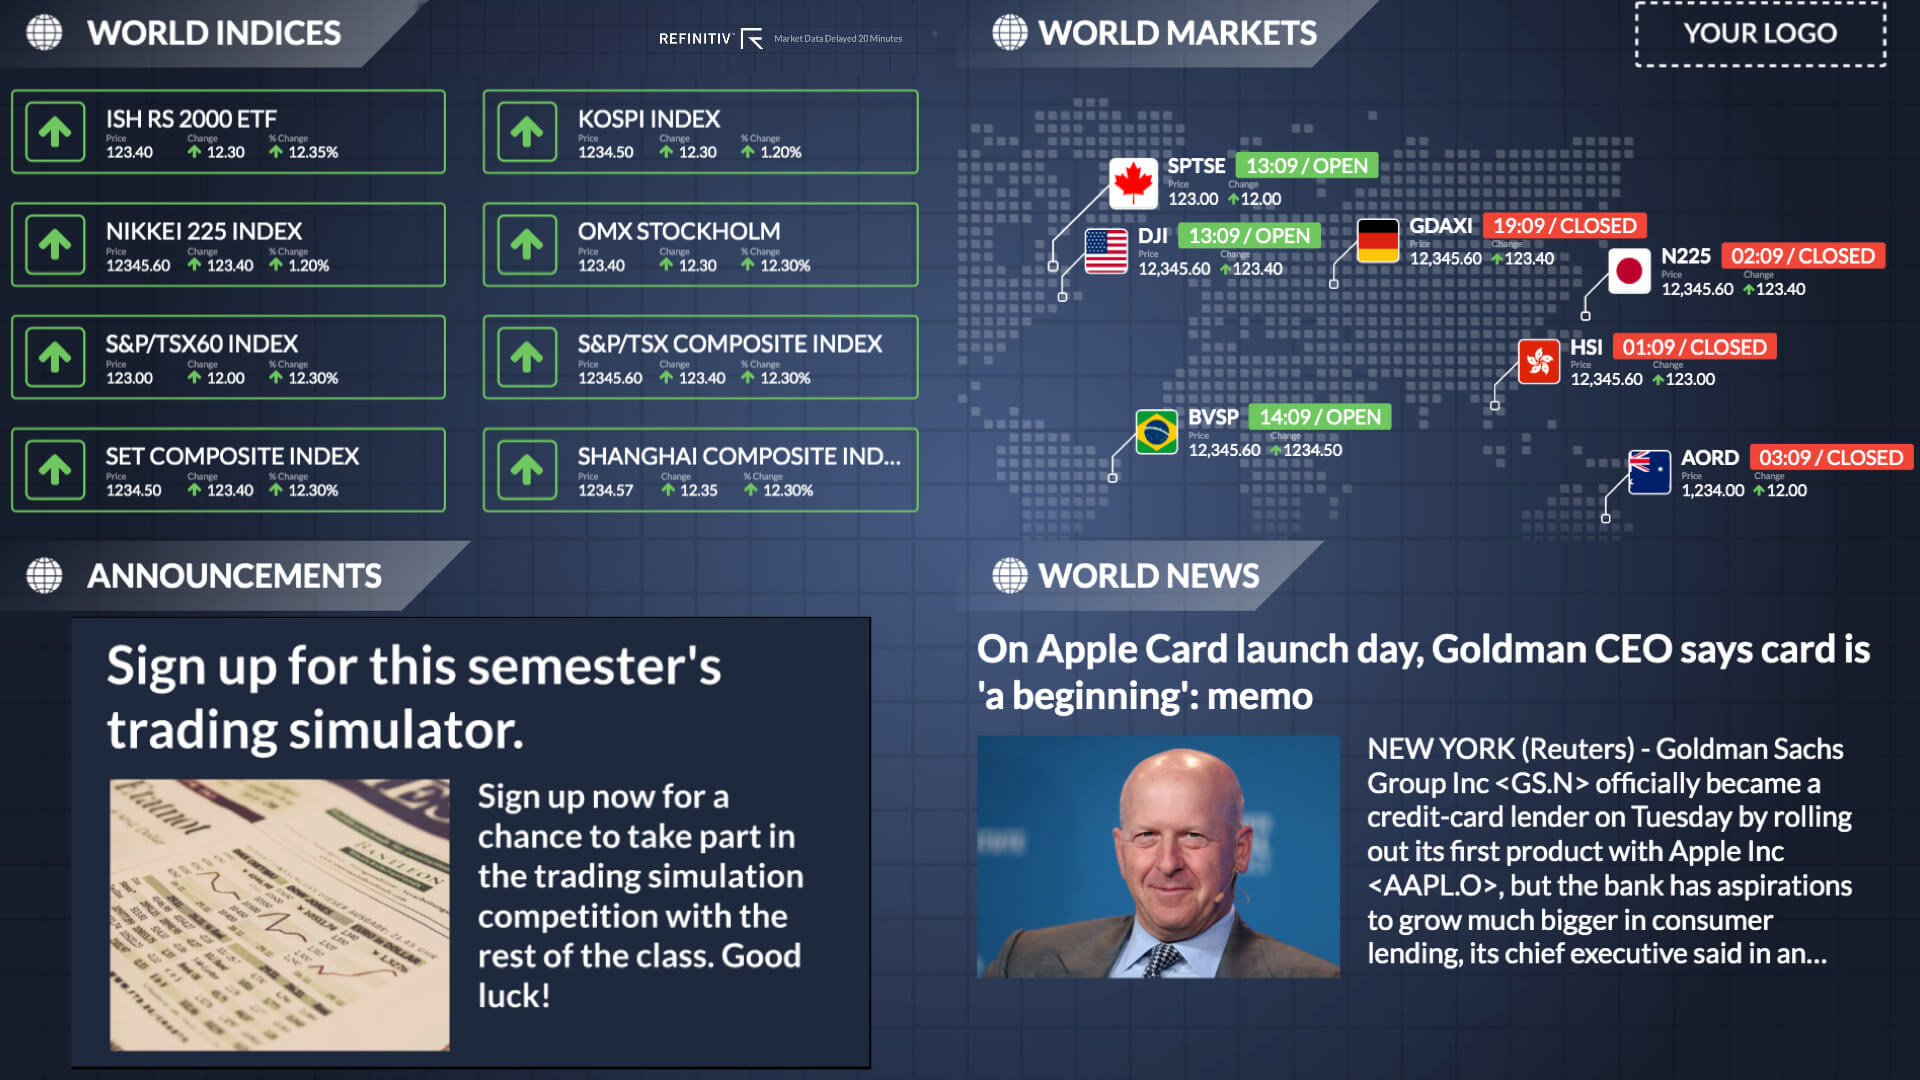Viewport: 1920px width, 1080px height.
Task: Toggle the HSI CLOSED status badge
Action: pyautogui.click(x=1696, y=347)
